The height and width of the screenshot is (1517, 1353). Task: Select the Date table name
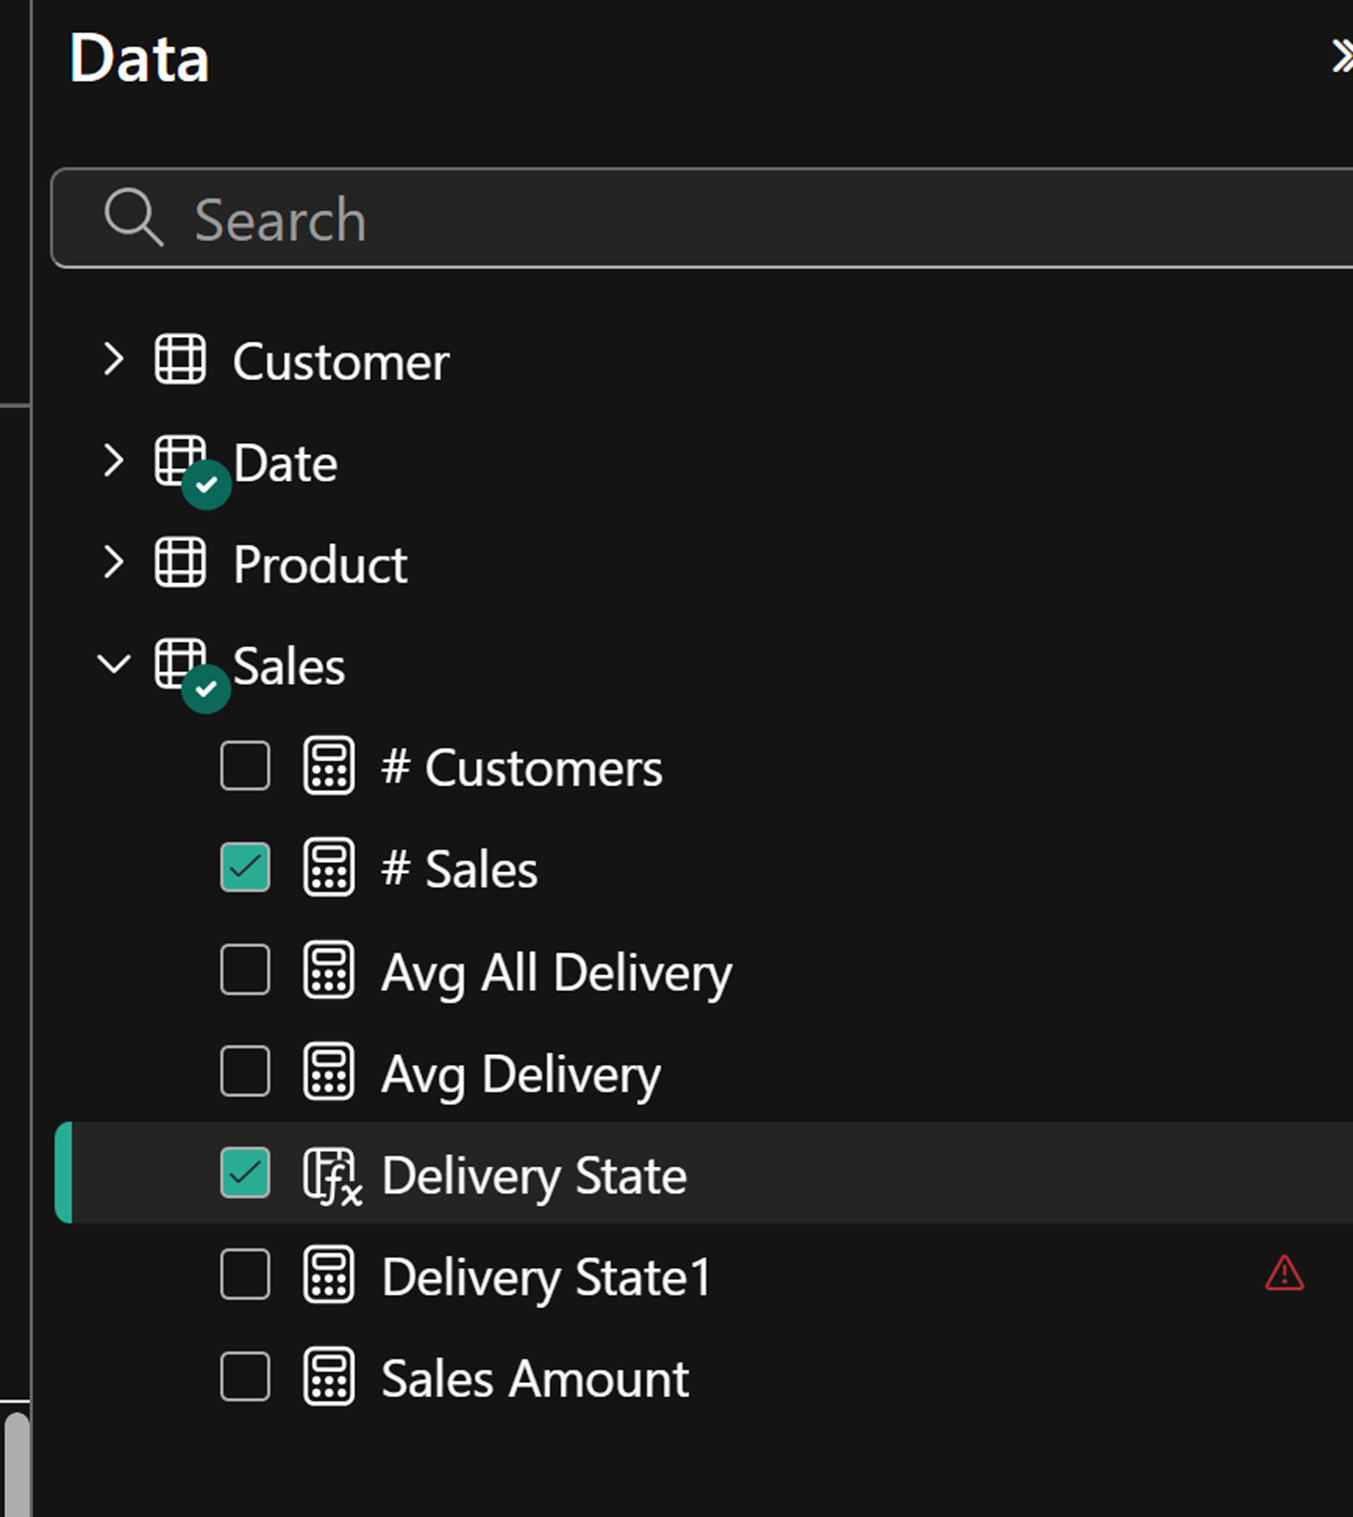click(285, 463)
